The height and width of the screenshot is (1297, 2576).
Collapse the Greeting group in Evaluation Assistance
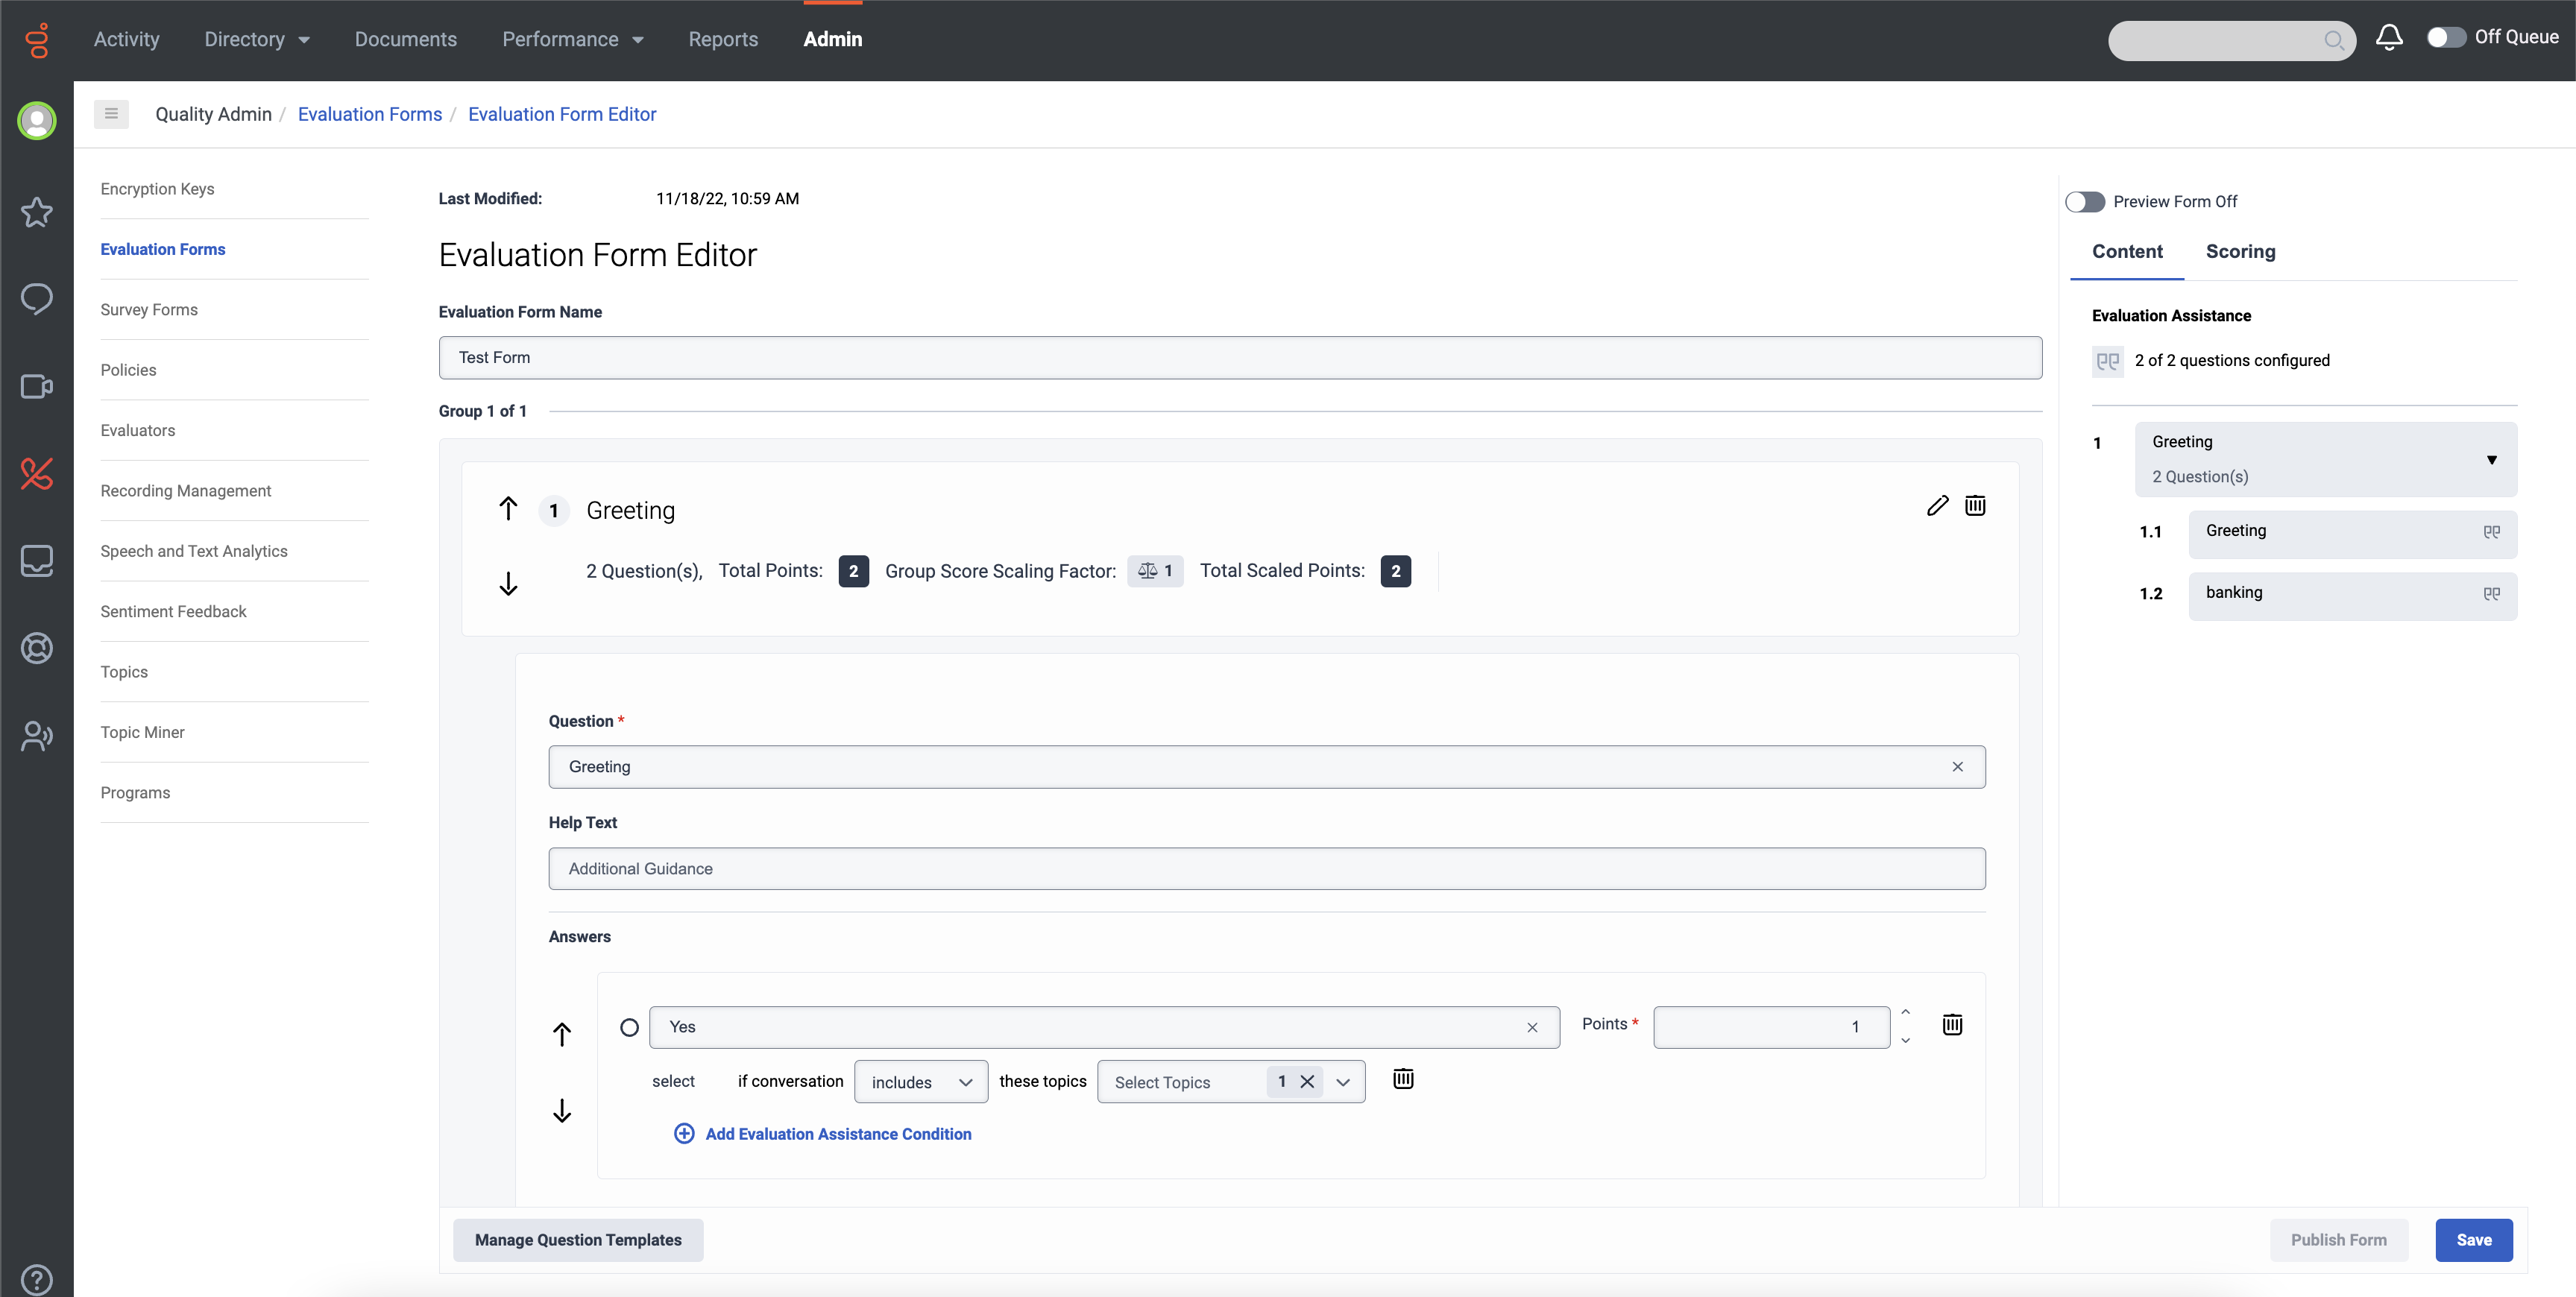pos(2491,460)
